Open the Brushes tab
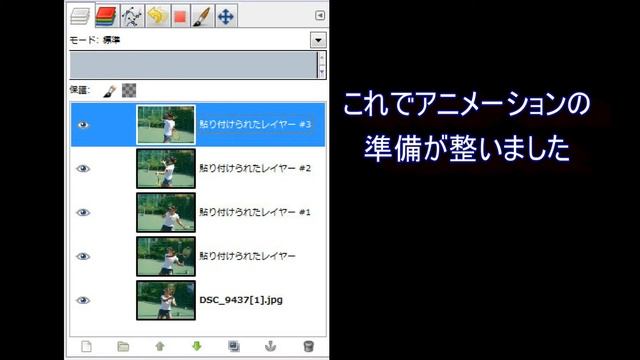The width and height of the screenshot is (640, 360). [x=202, y=16]
